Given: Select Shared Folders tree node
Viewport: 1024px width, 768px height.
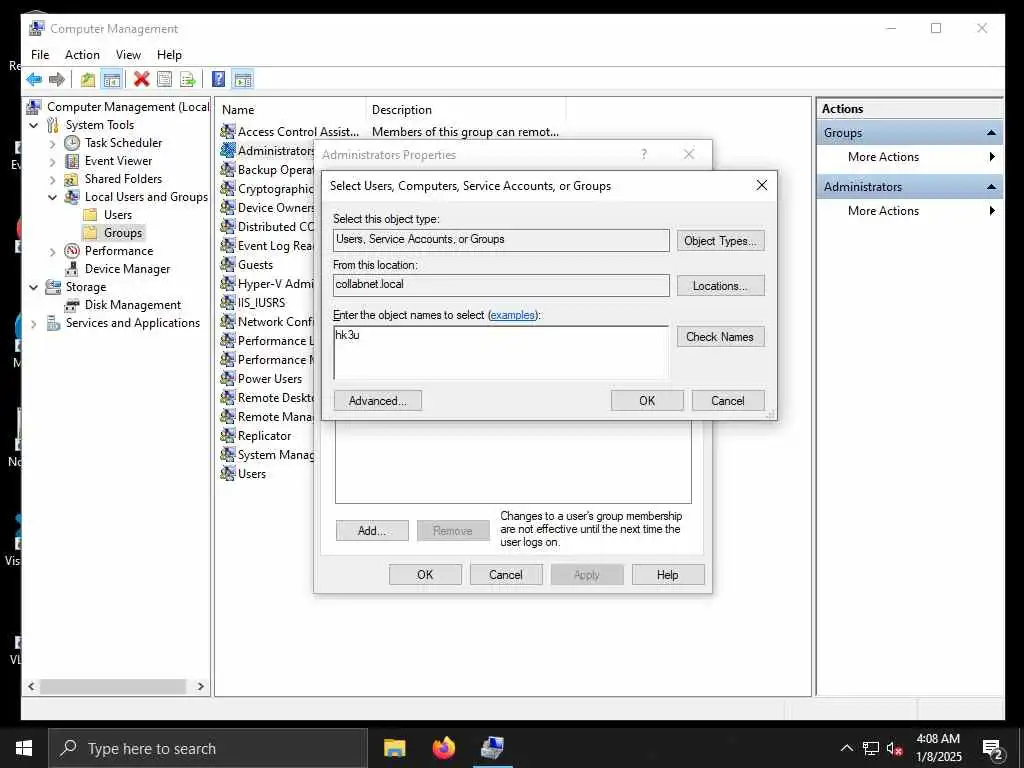Looking at the screenshot, I should tap(123, 179).
